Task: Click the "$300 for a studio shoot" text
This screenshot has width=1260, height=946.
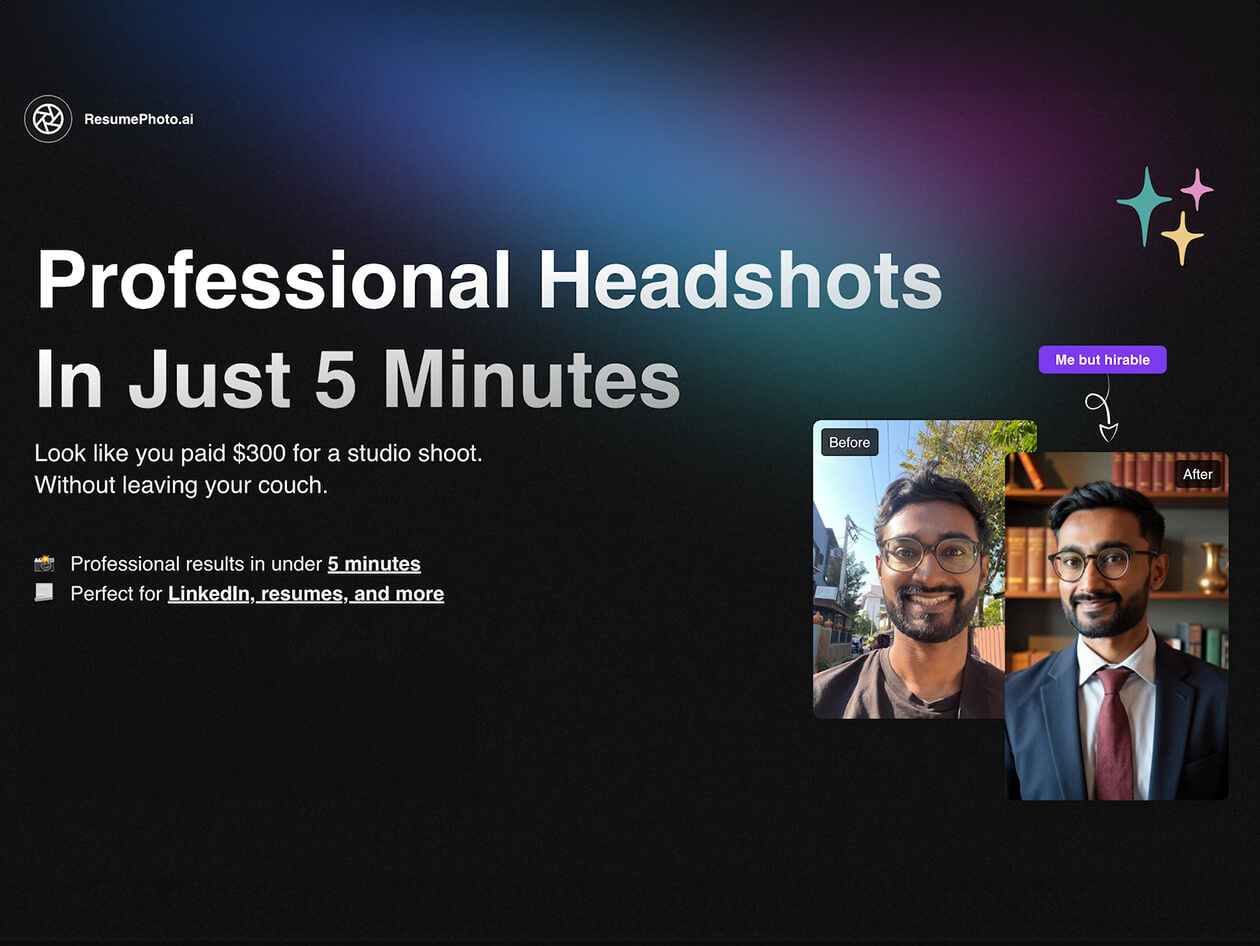Action: point(357,453)
